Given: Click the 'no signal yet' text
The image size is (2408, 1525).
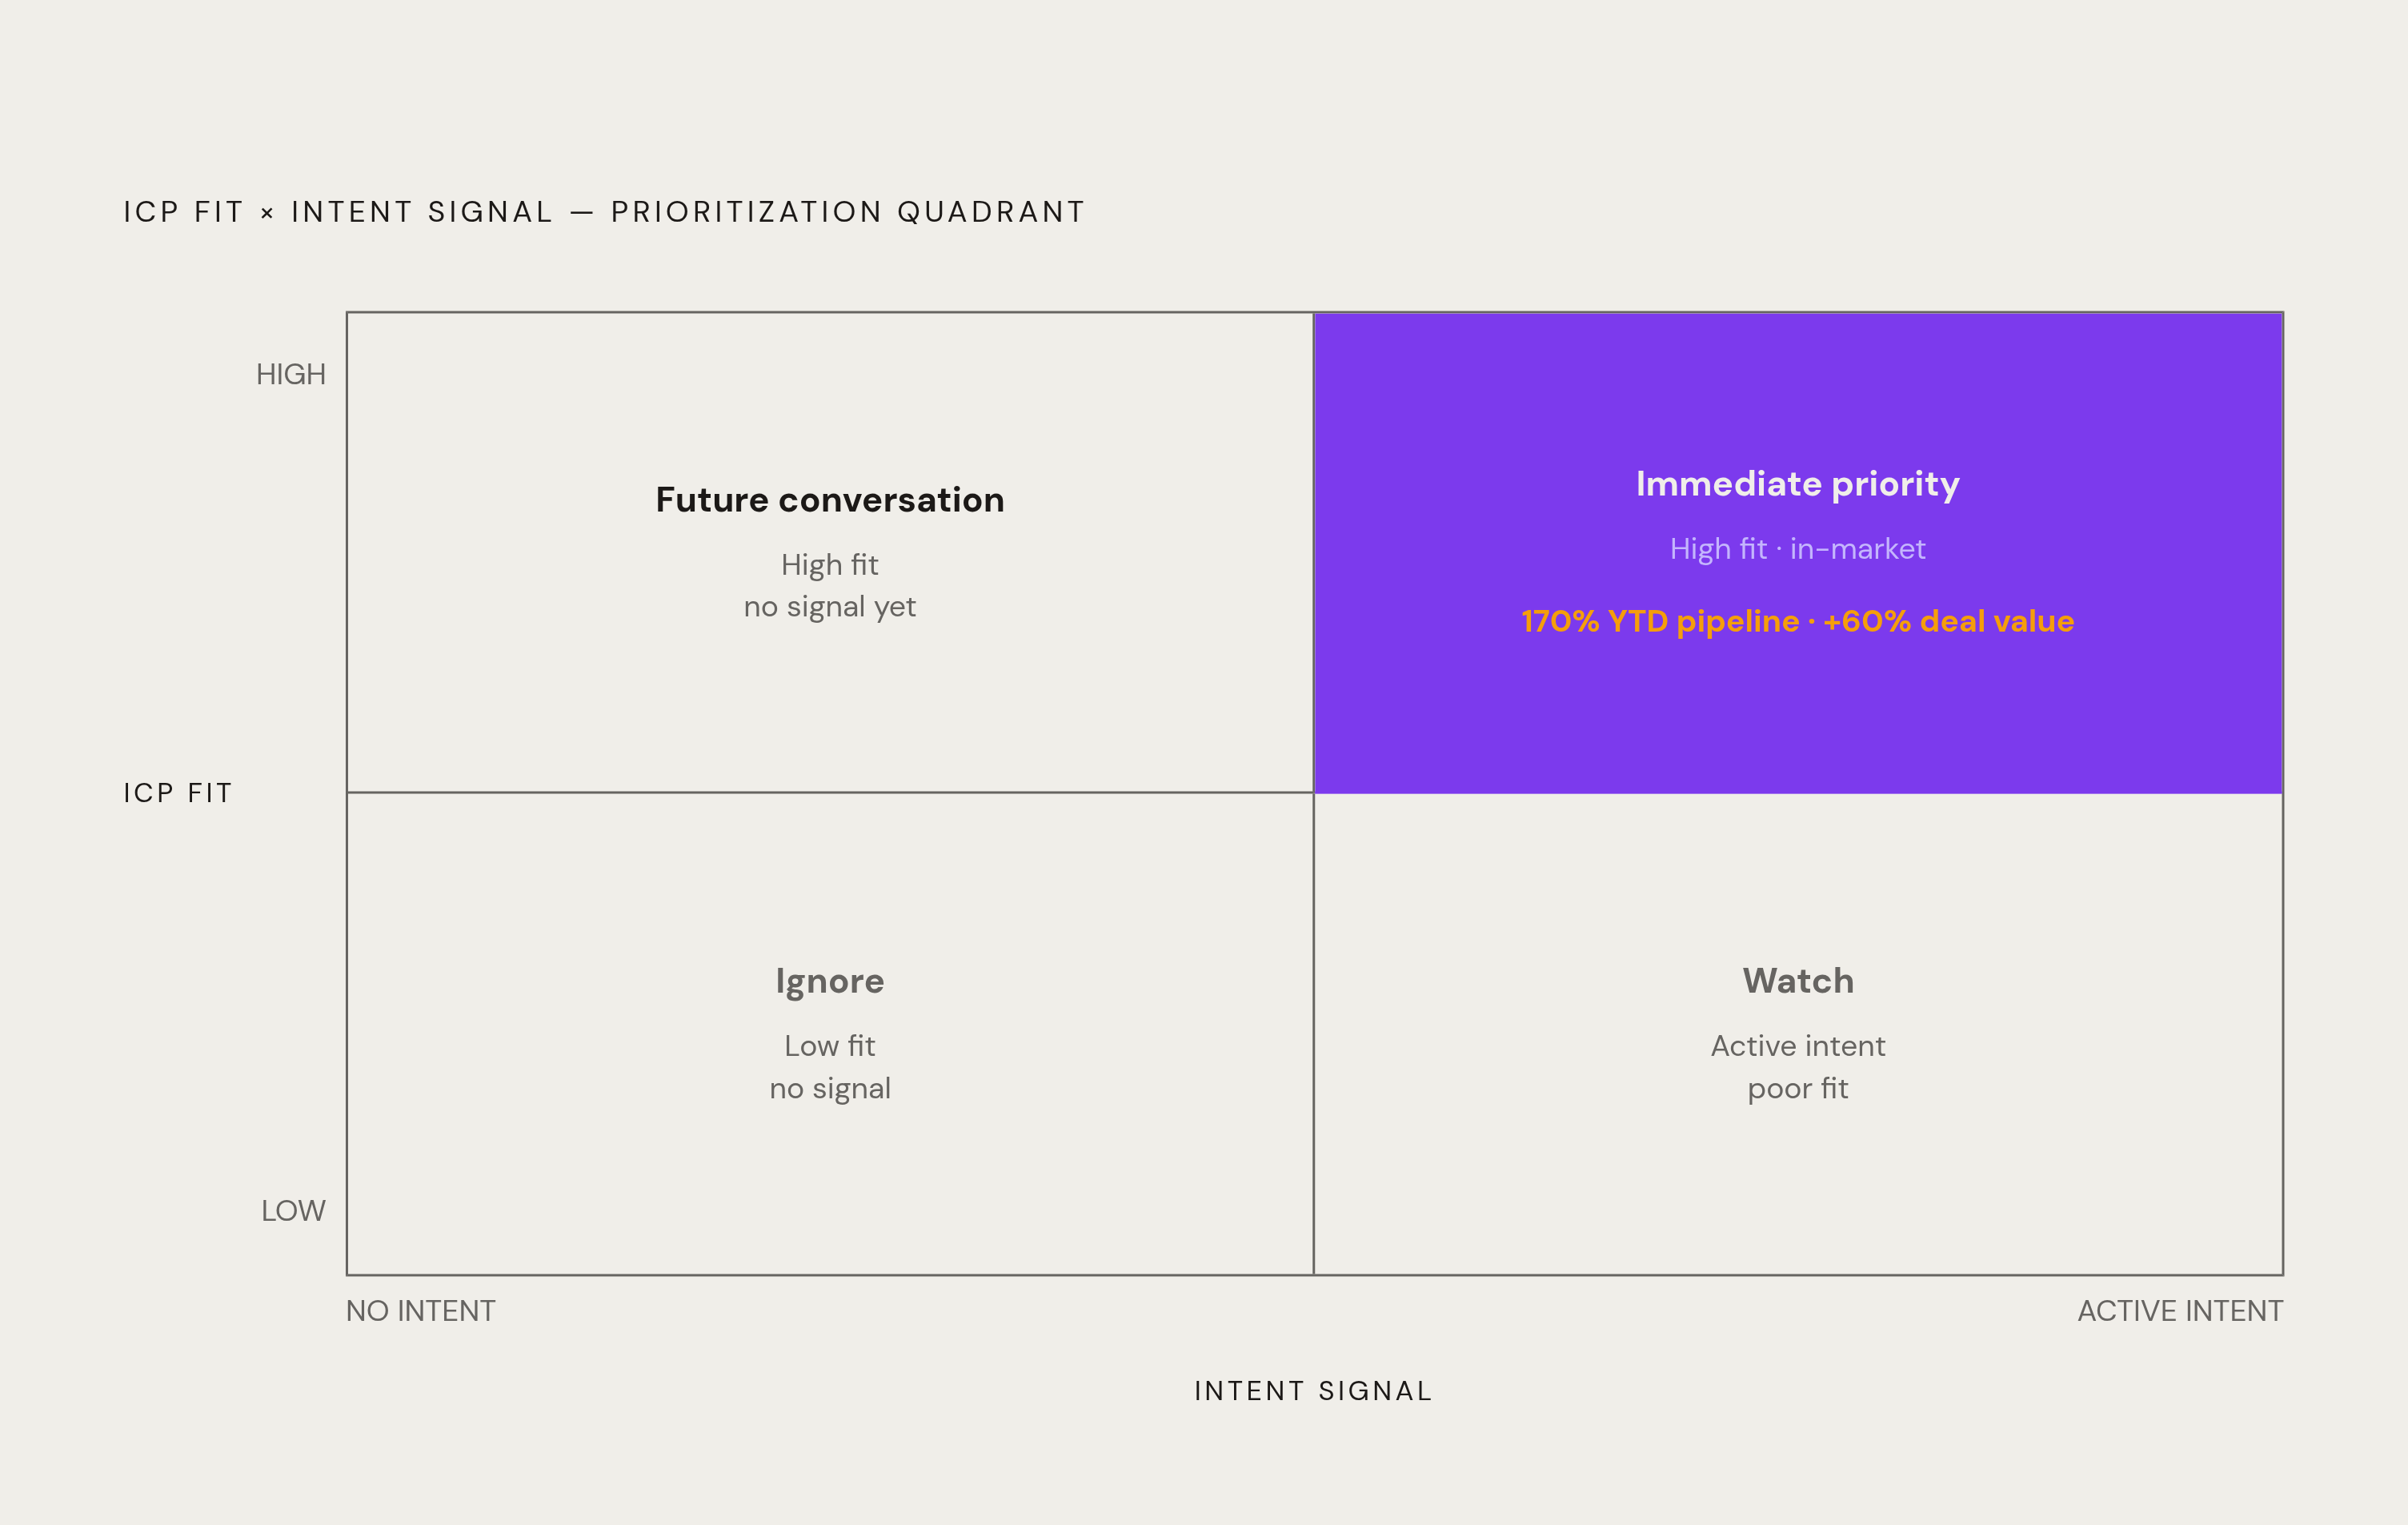Looking at the screenshot, I should point(830,607).
